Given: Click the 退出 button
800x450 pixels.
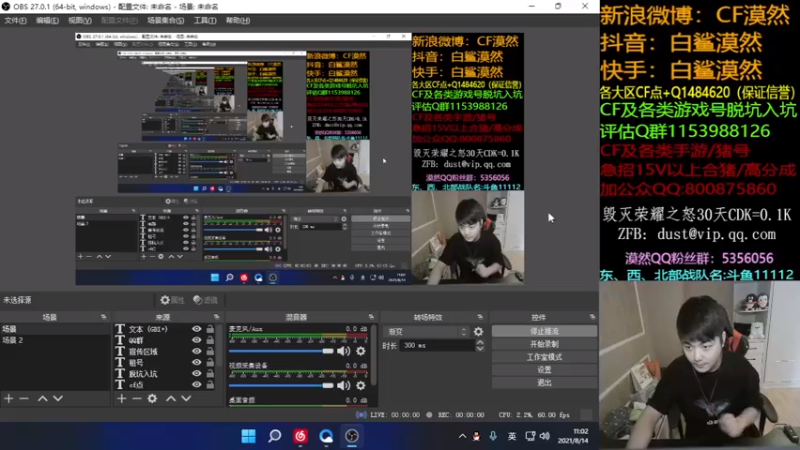Looking at the screenshot, I should coord(544,383).
